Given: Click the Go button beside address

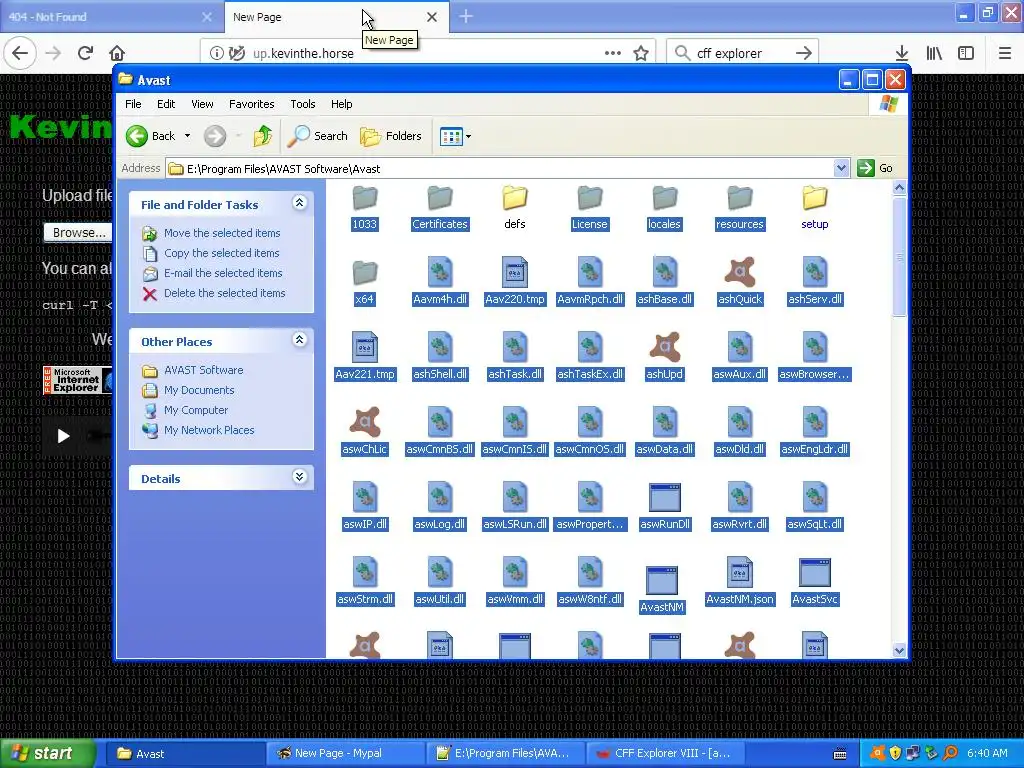Looking at the screenshot, I should [x=876, y=168].
